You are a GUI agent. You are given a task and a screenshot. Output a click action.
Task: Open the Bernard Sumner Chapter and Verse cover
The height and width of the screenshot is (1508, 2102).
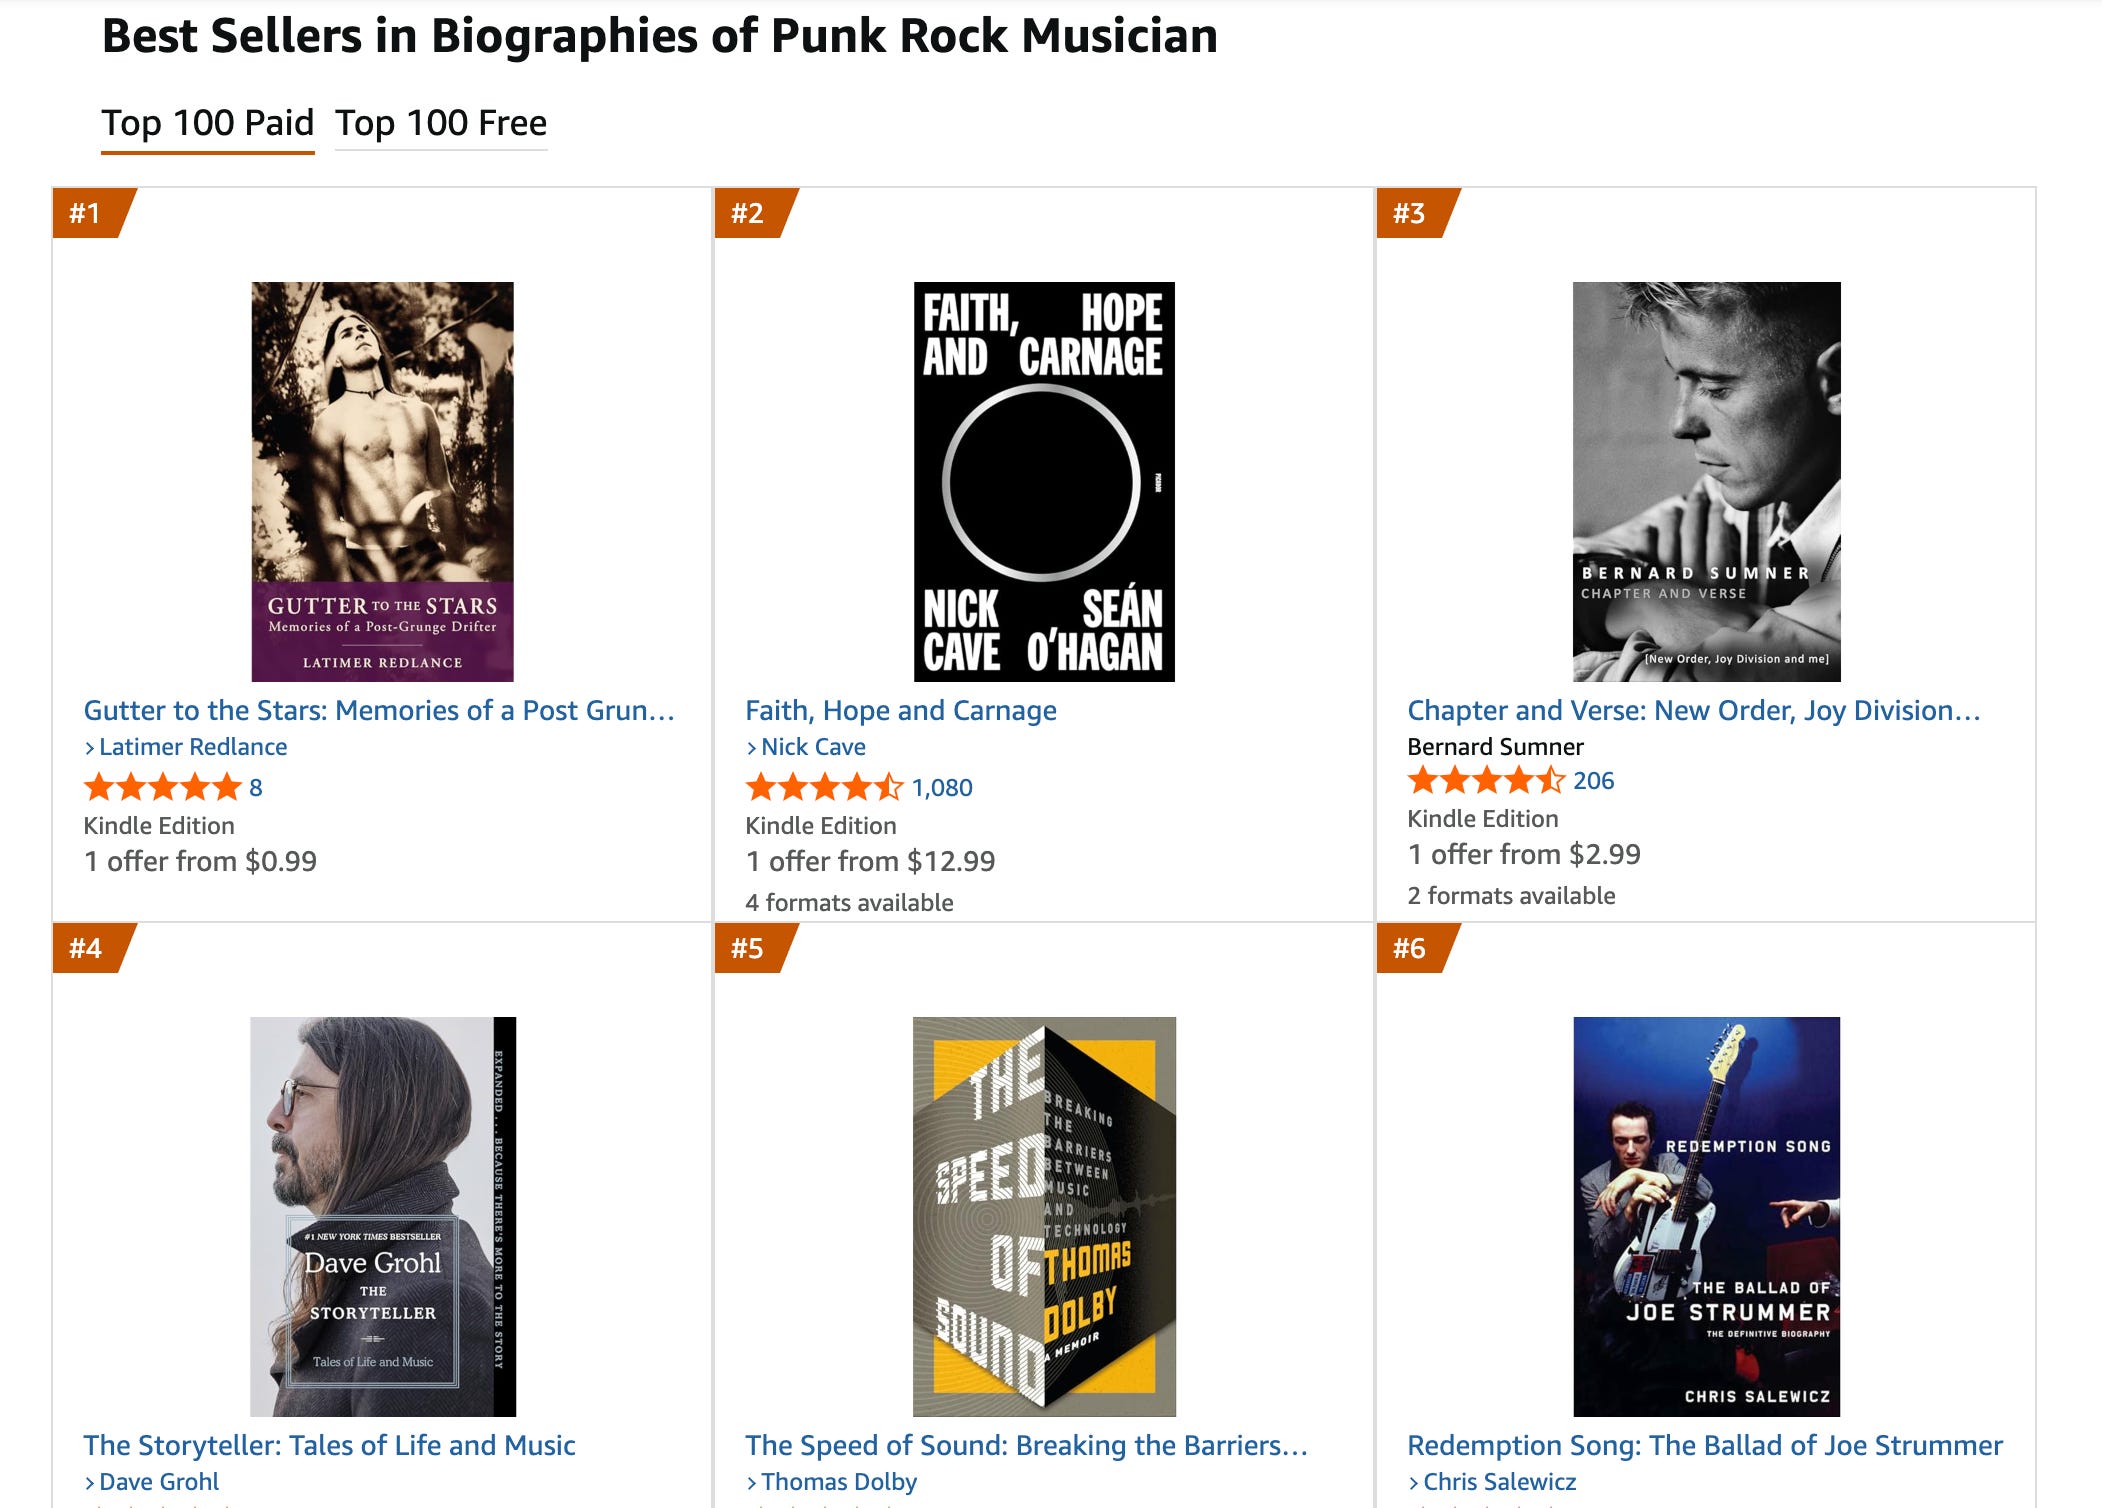click(1706, 481)
